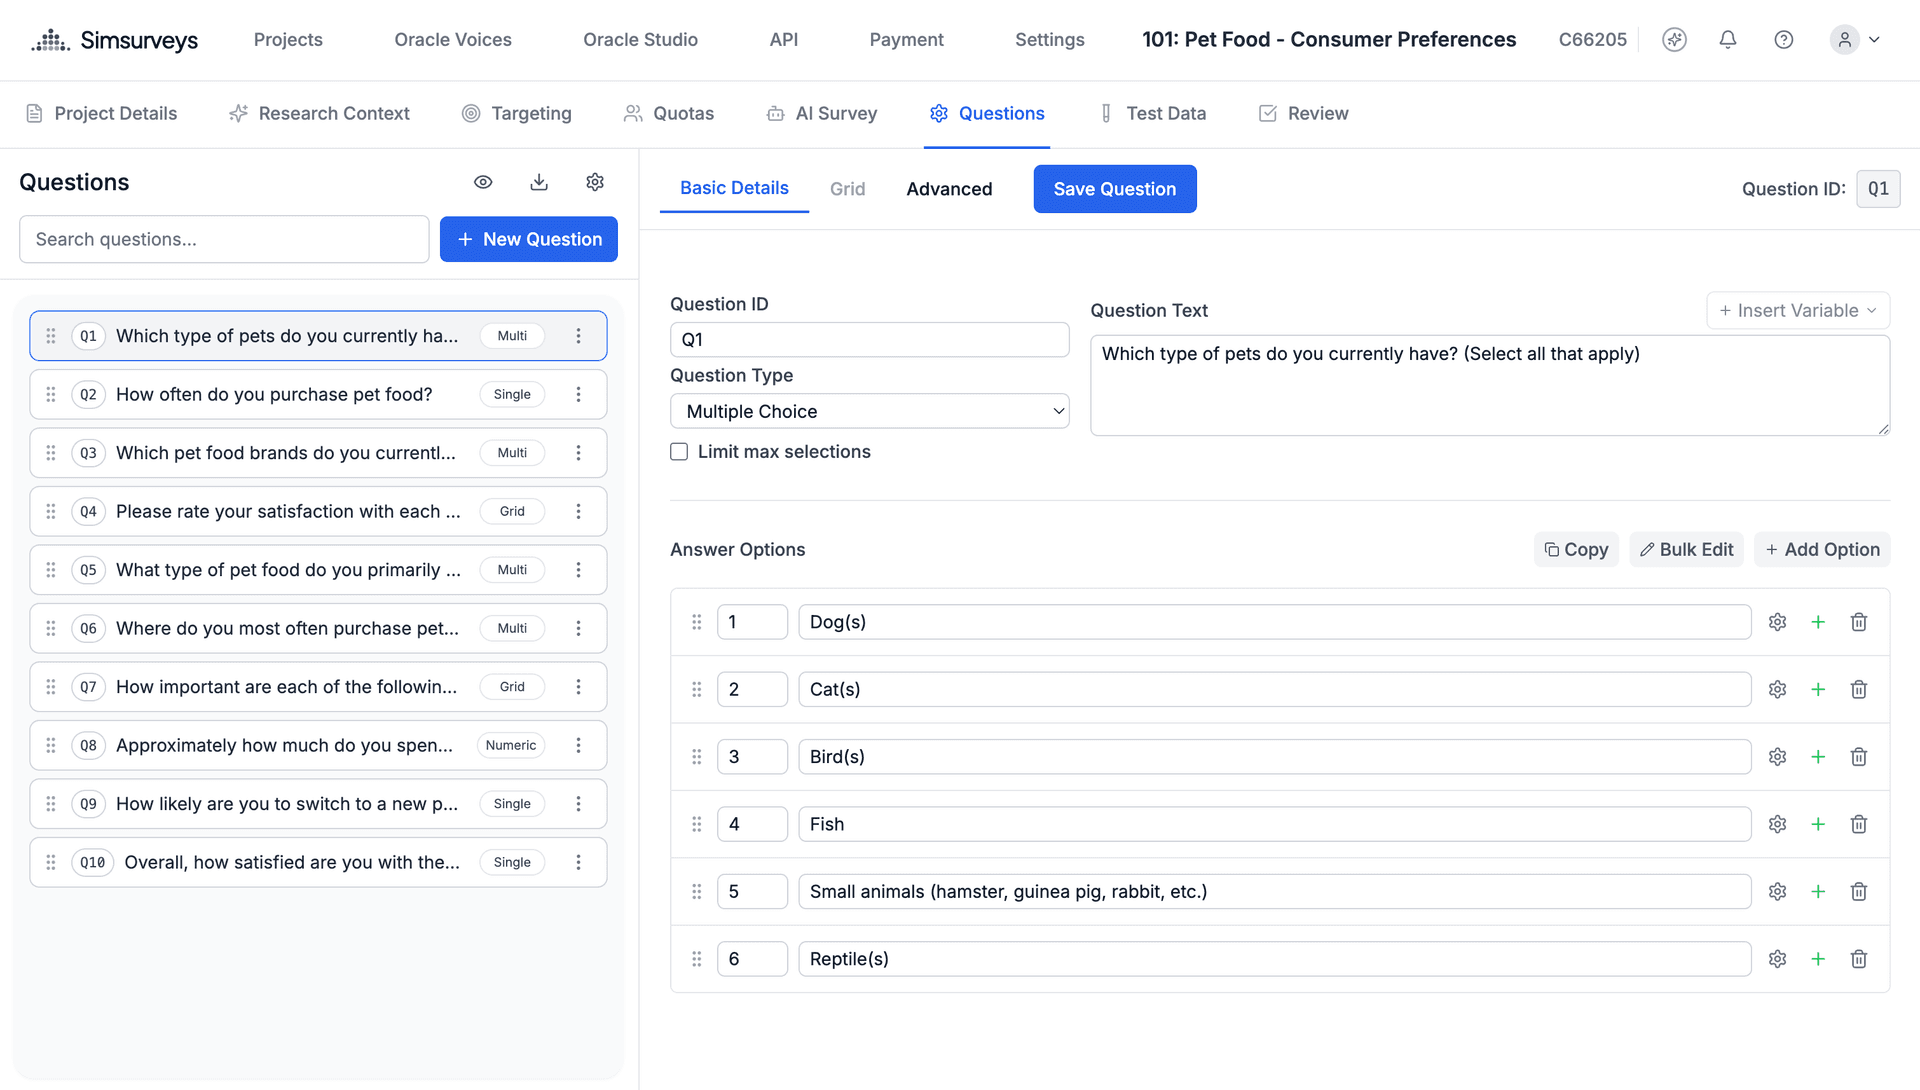Toggle question preview eye icon

(x=483, y=182)
